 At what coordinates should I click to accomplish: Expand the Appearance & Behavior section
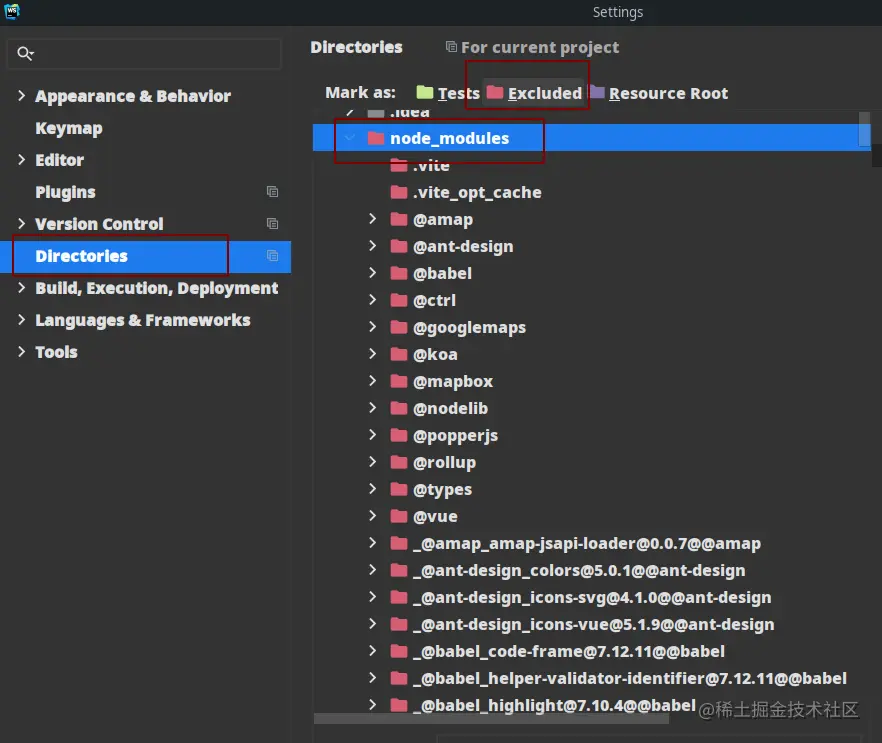[21, 96]
